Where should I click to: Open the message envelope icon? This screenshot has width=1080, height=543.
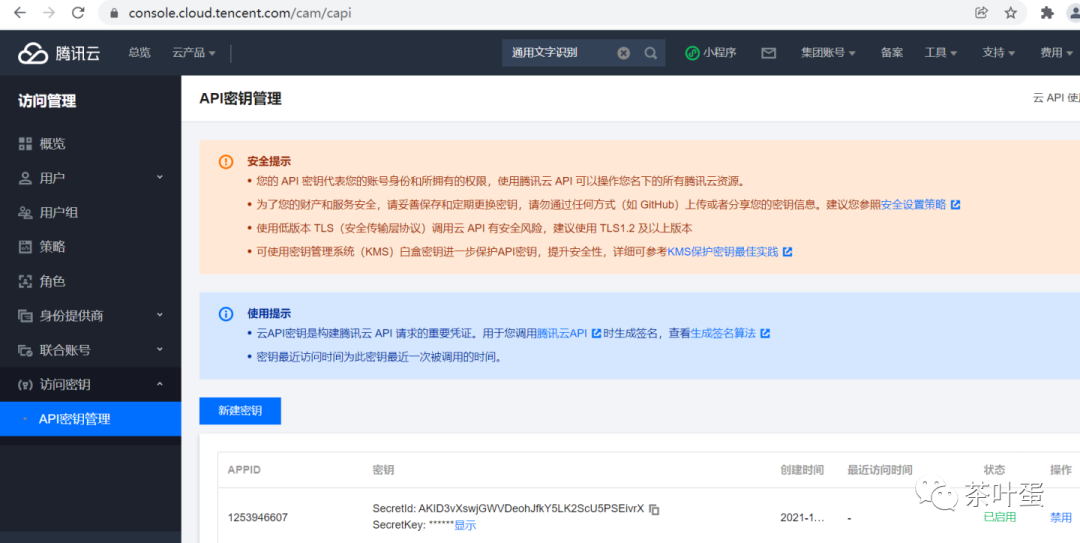[769, 53]
